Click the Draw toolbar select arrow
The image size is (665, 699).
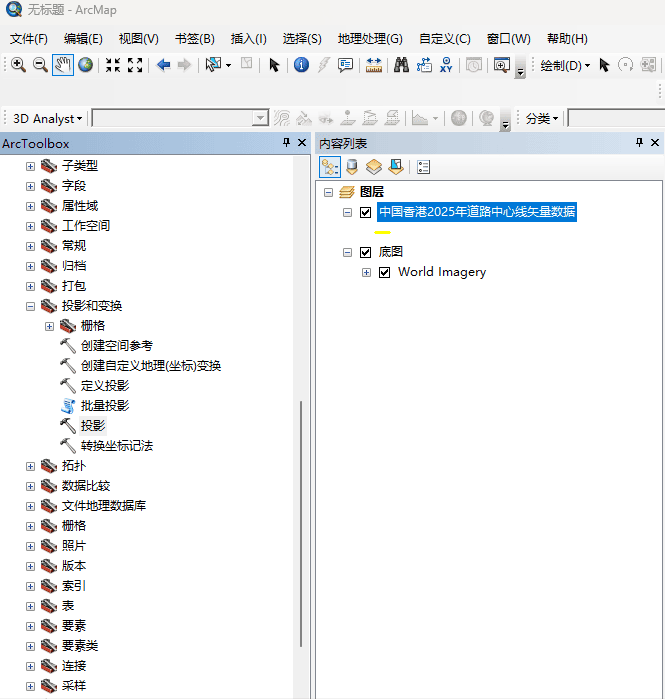click(604, 65)
